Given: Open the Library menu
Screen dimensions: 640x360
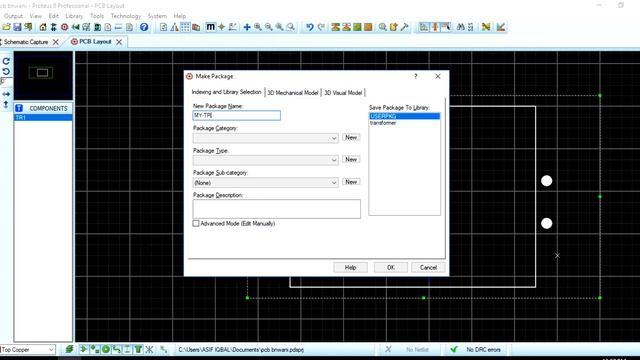Looking at the screenshot, I should click(x=74, y=16).
